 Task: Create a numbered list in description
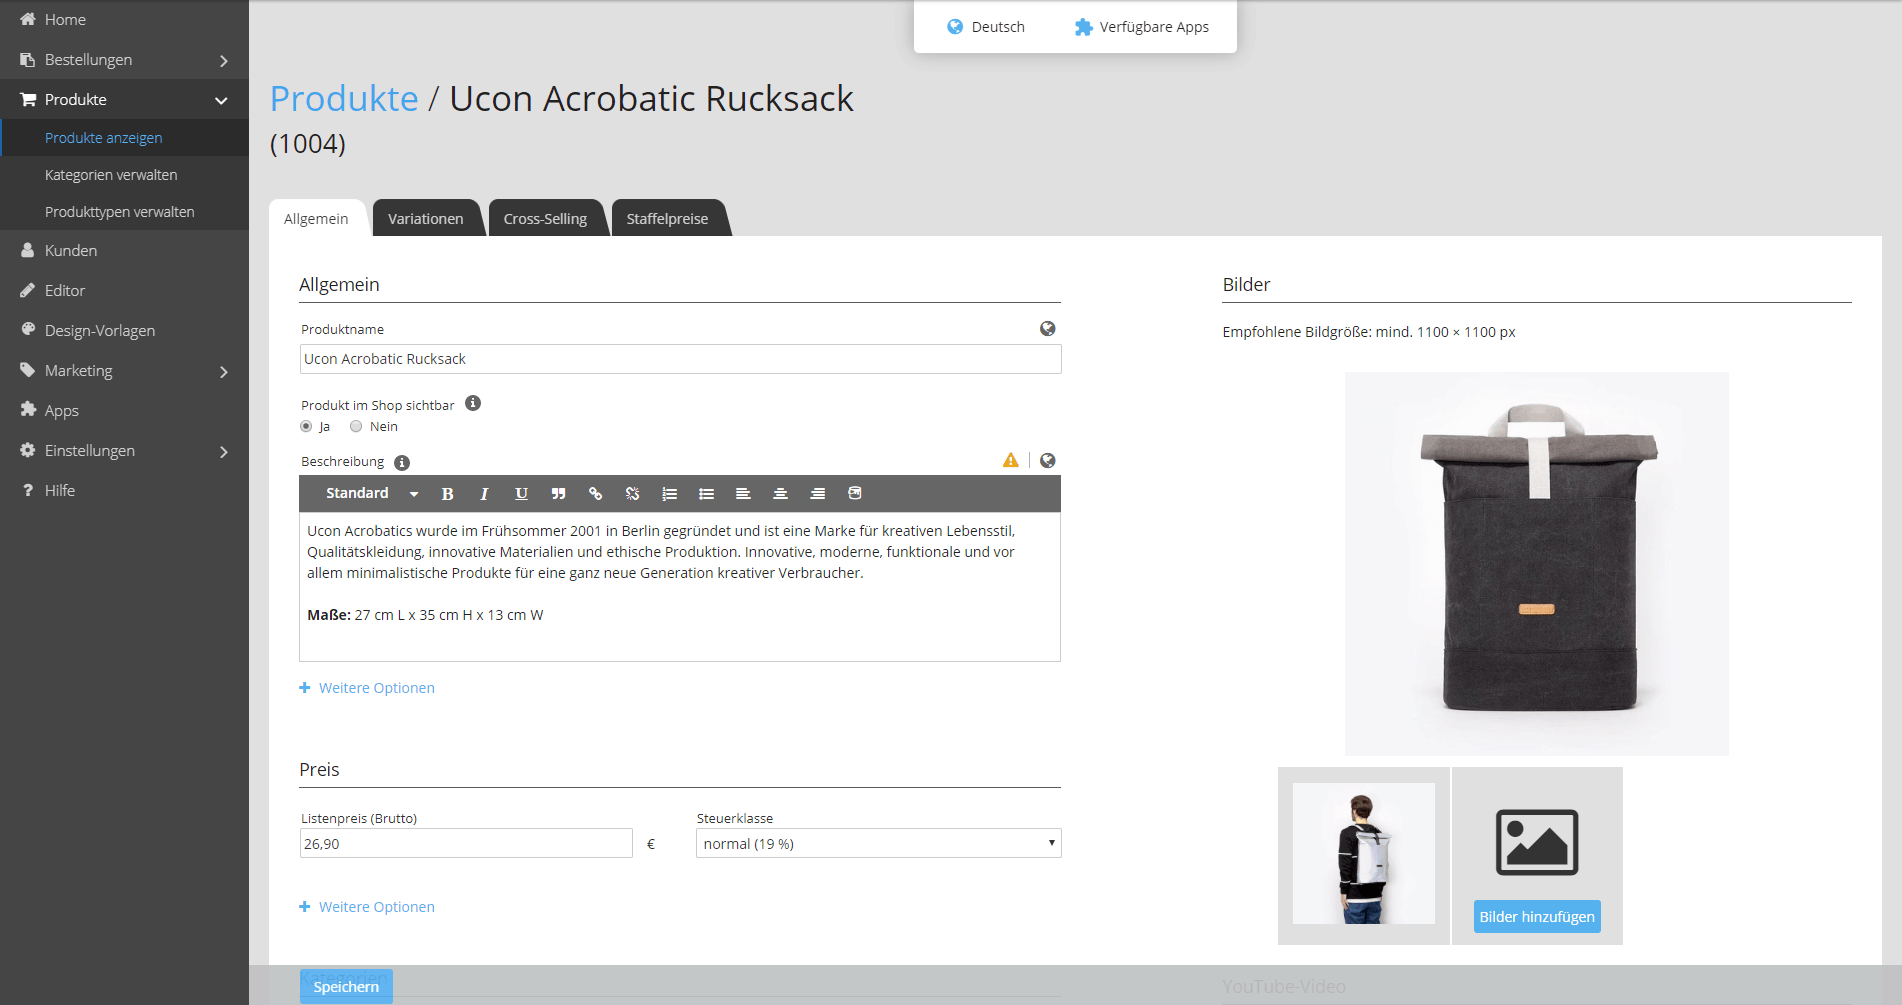[669, 494]
